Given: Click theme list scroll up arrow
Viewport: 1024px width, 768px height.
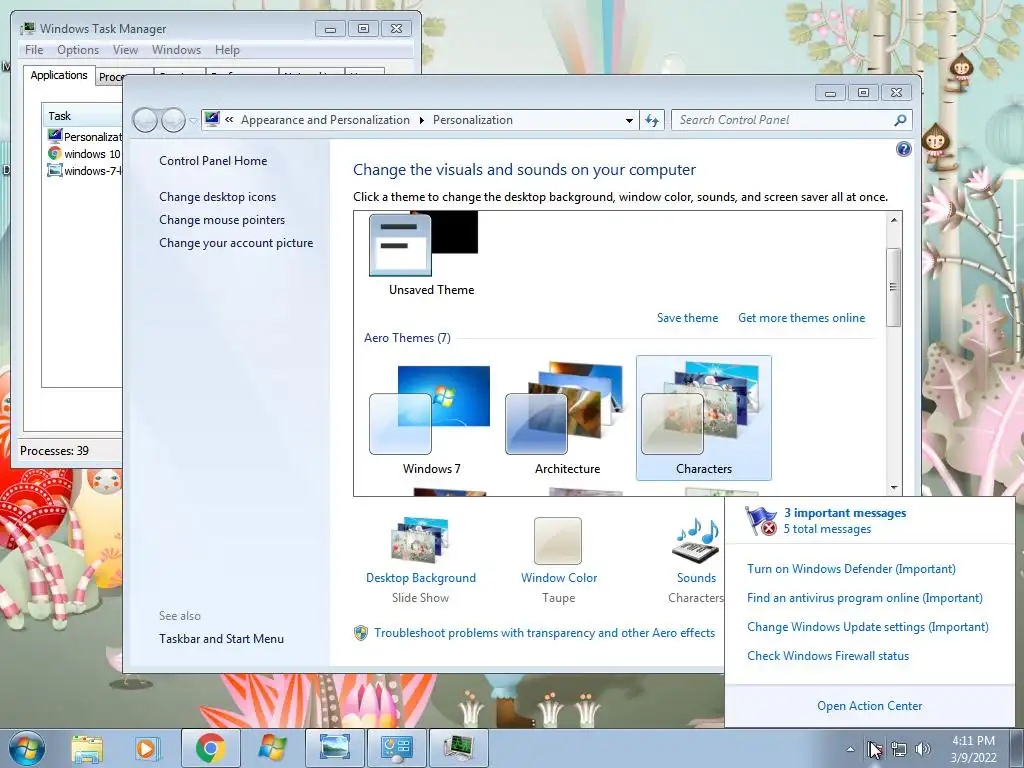Looking at the screenshot, I should pos(893,220).
